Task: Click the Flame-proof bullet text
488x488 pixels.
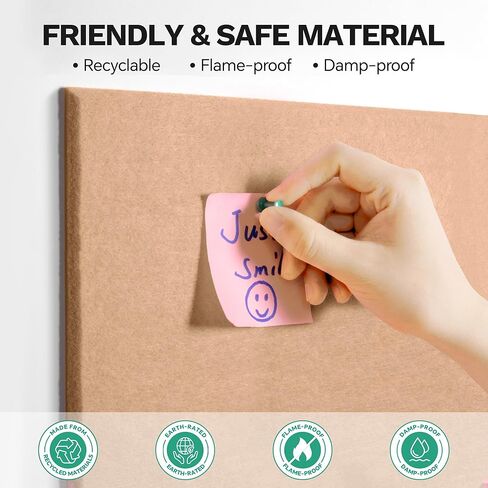Action: (x=241, y=65)
